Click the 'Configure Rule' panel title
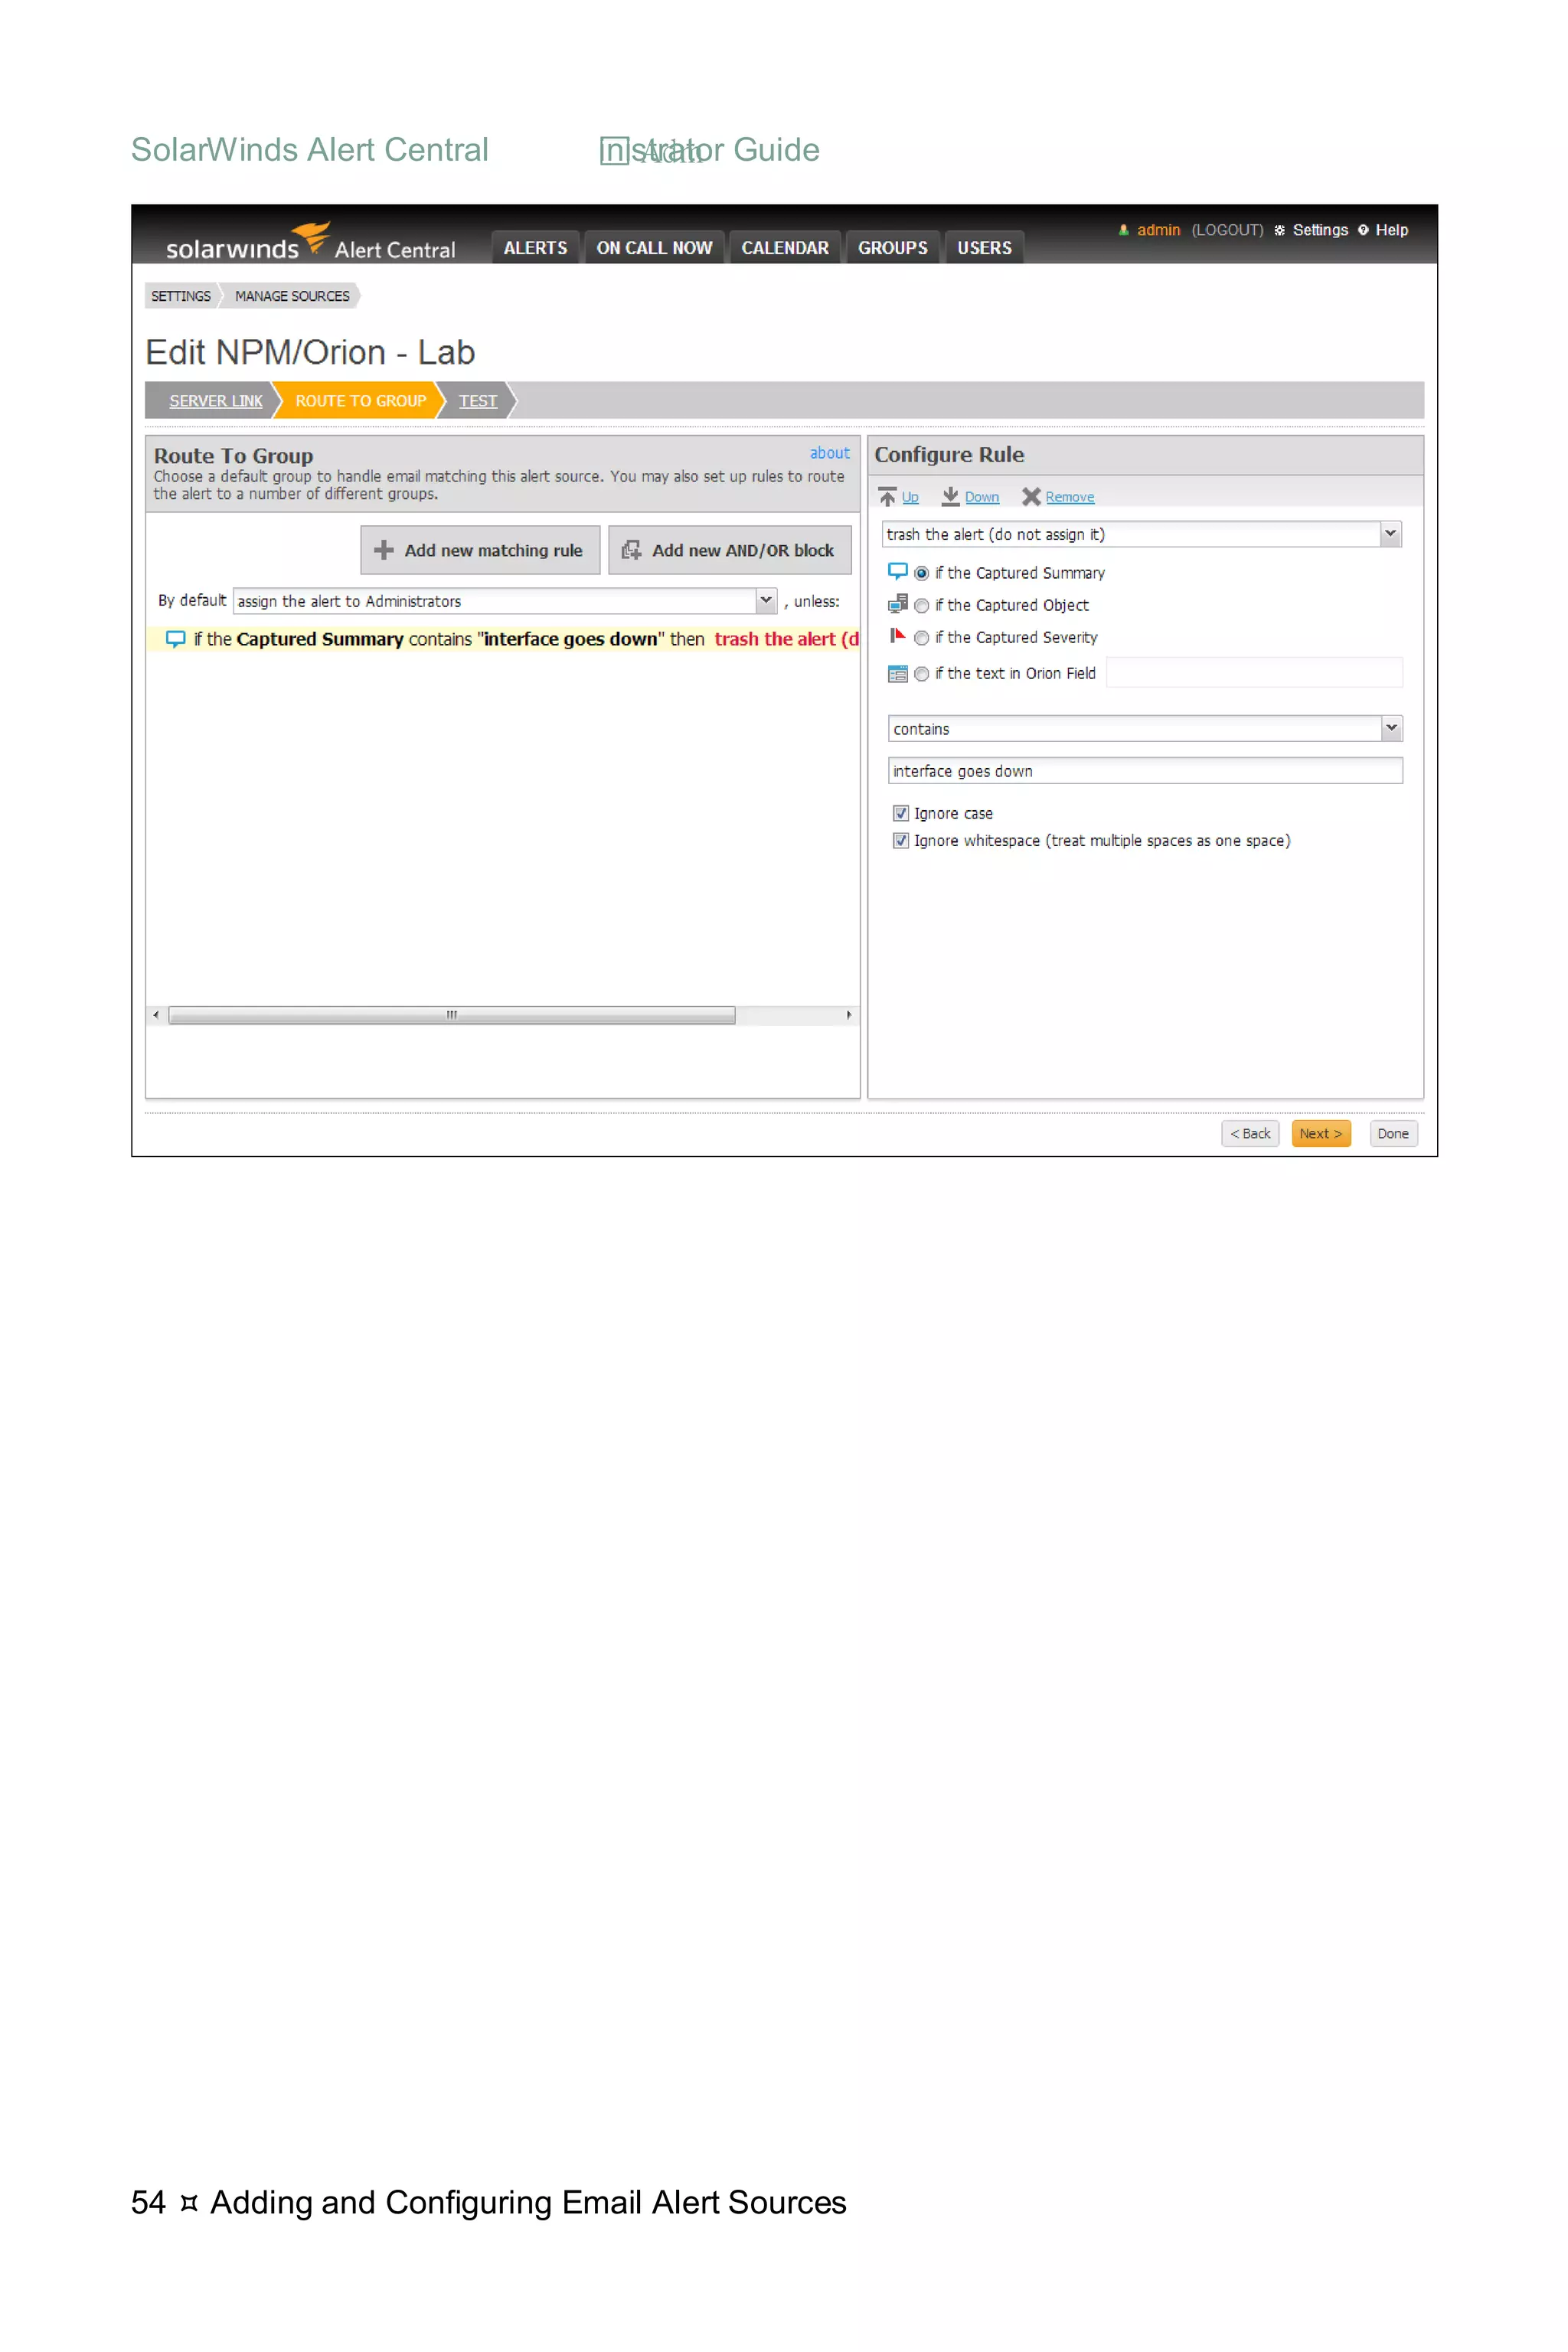Screen dimensions: 1568x2352 [x=949, y=454]
